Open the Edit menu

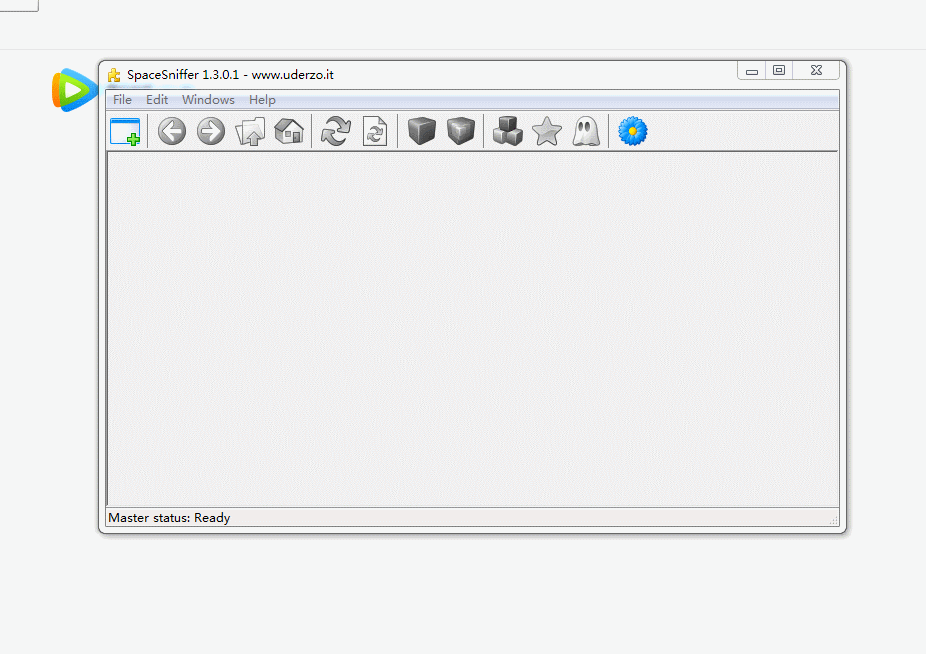[x=157, y=100]
